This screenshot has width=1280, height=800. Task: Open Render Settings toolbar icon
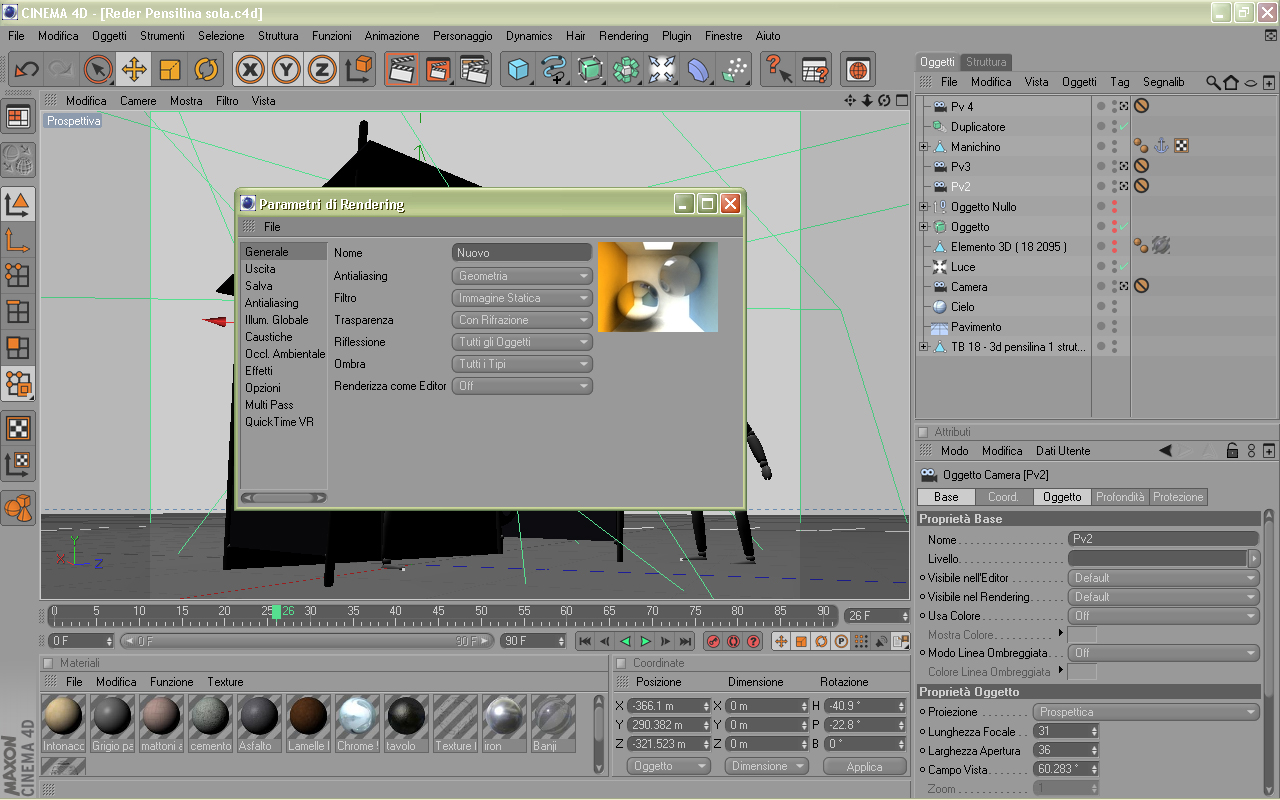(x=475, y=70)
